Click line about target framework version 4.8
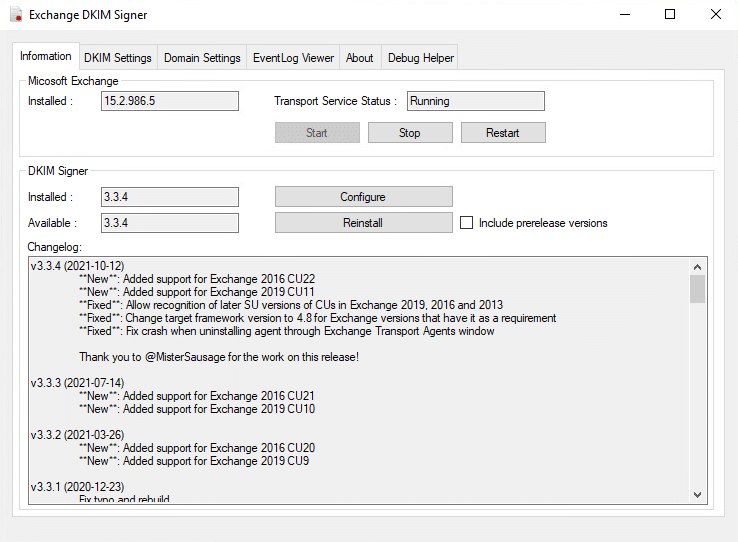Viewport: 738px width, 542px height. 318,318
